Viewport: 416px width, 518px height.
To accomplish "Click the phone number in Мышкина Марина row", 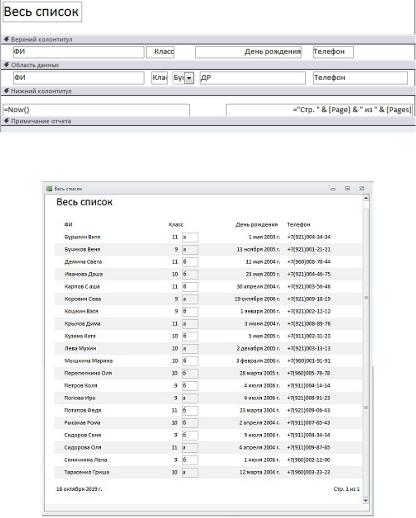I will 309,361.
